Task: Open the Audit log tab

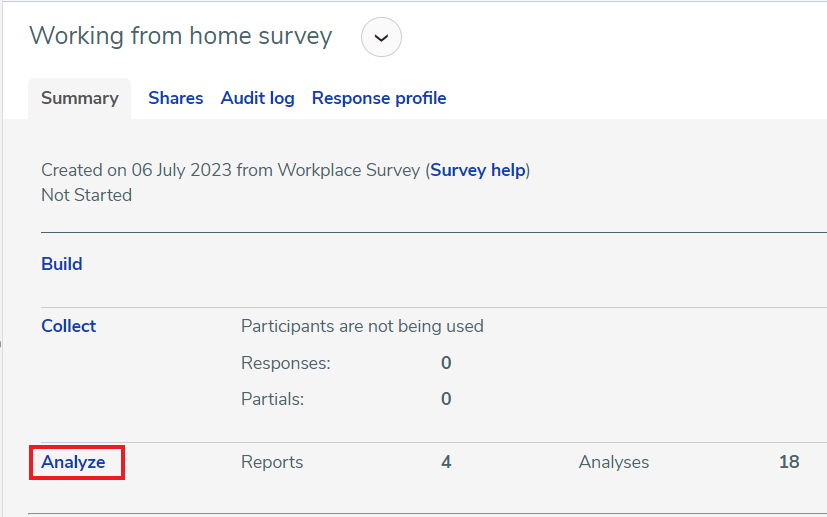Action: [257, 98]
